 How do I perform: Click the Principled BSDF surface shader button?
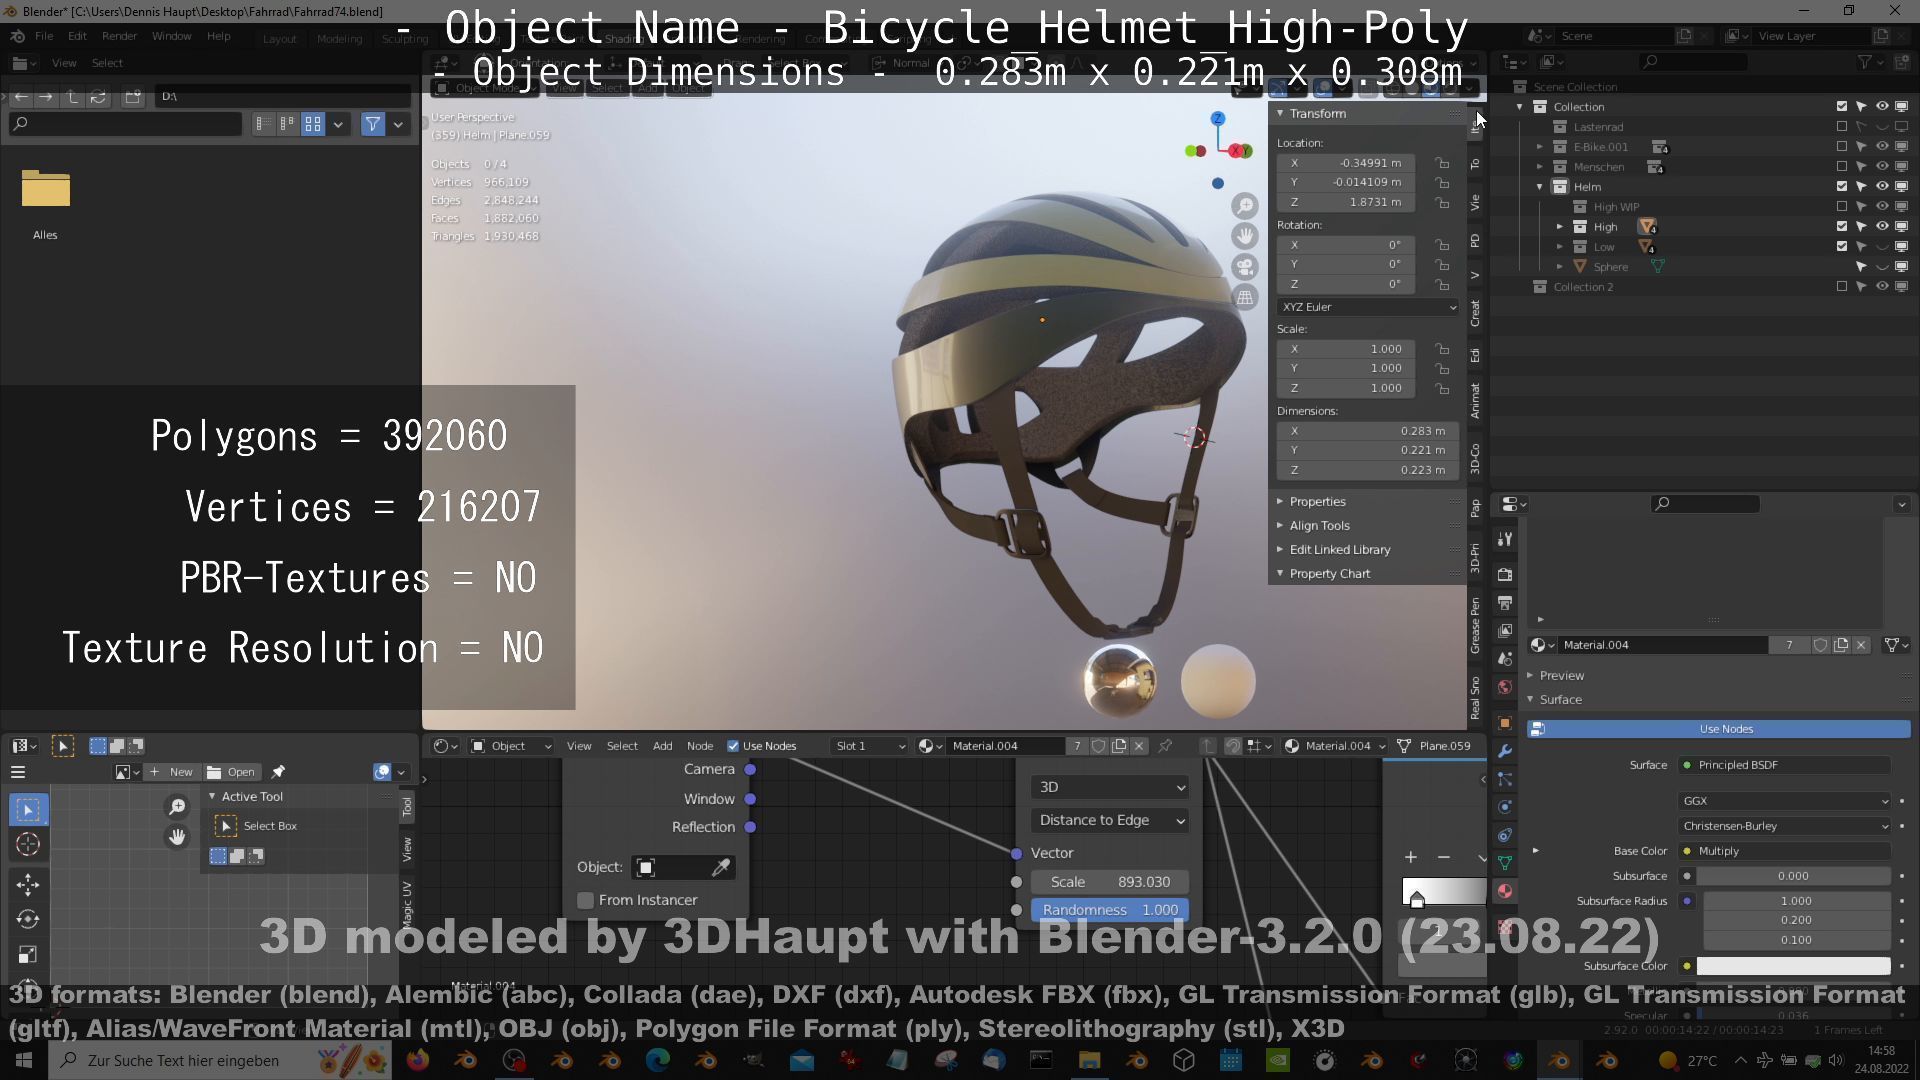pyautogui.click(x=1785, y=765)
